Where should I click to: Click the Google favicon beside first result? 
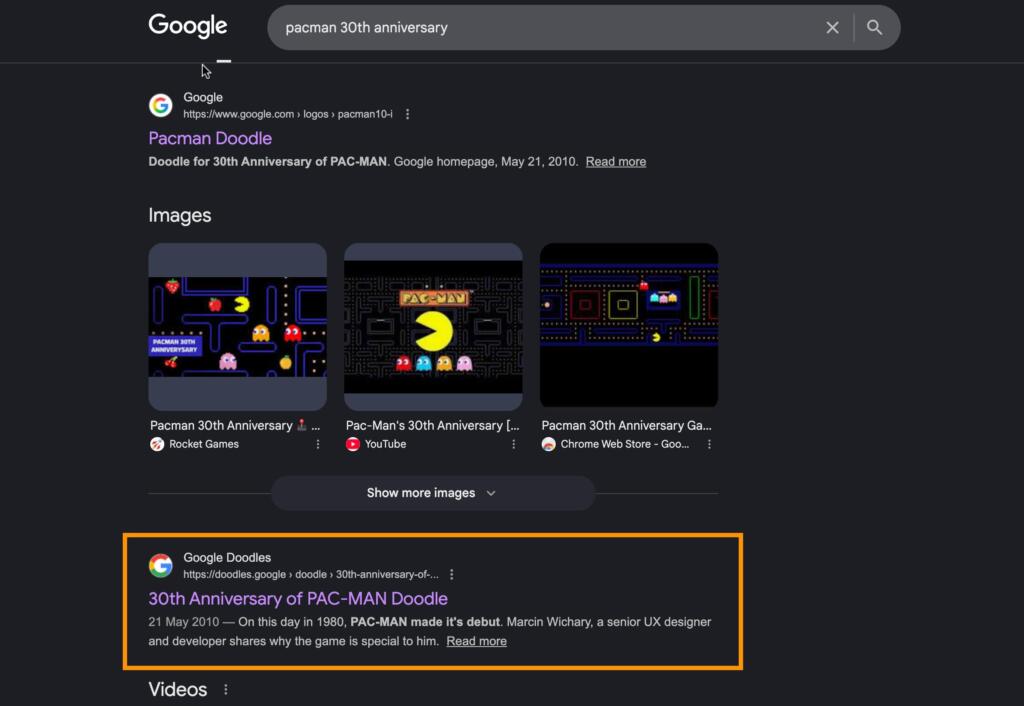[161, 105]
